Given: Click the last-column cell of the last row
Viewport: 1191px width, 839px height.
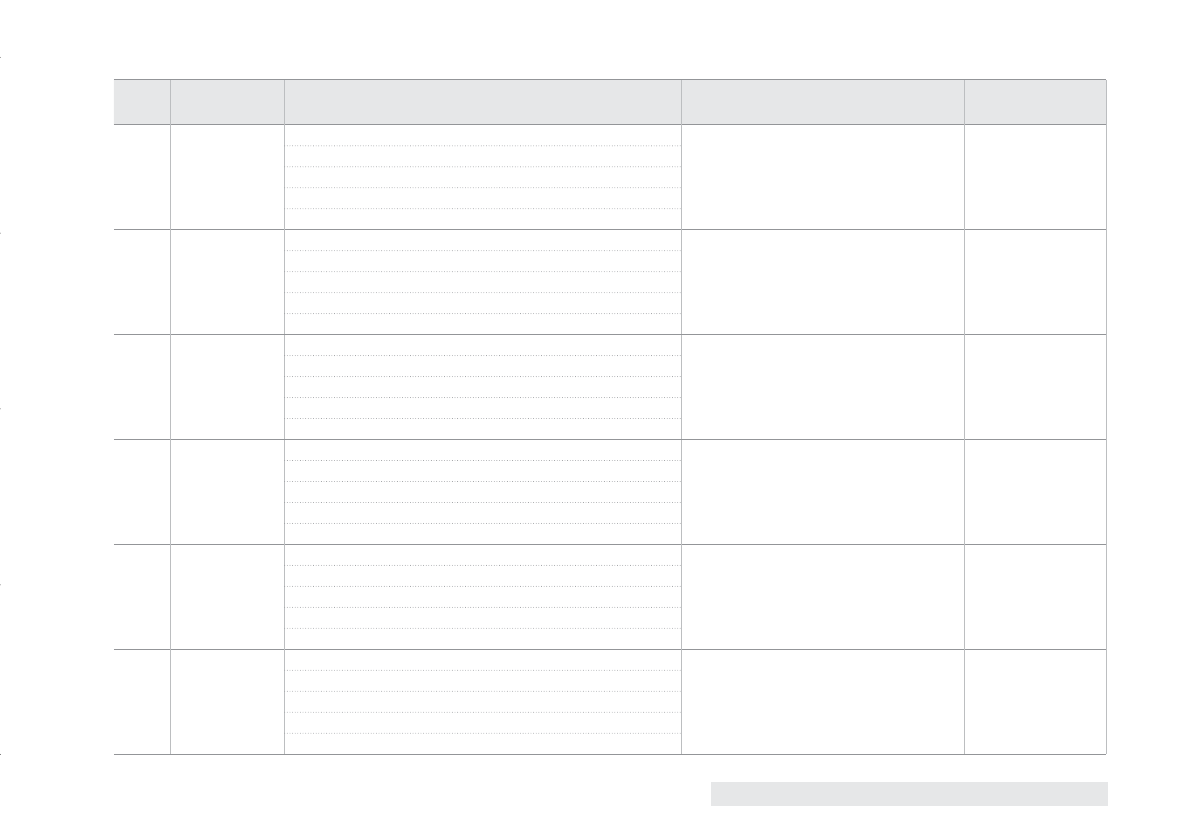Looking at the screenshot, I should [x=1035, y=702].
